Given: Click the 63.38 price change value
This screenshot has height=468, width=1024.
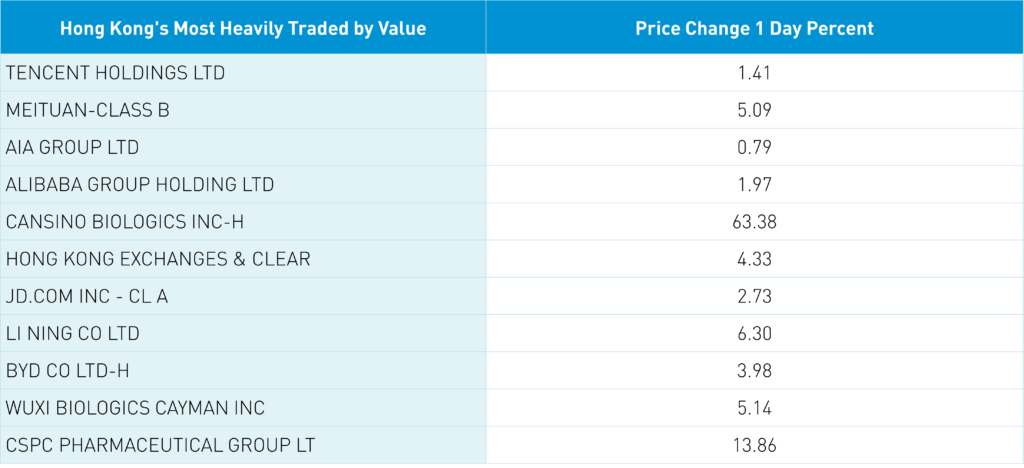Looking at the screenshot, I should pyautogui.click(x=754, y=222).
